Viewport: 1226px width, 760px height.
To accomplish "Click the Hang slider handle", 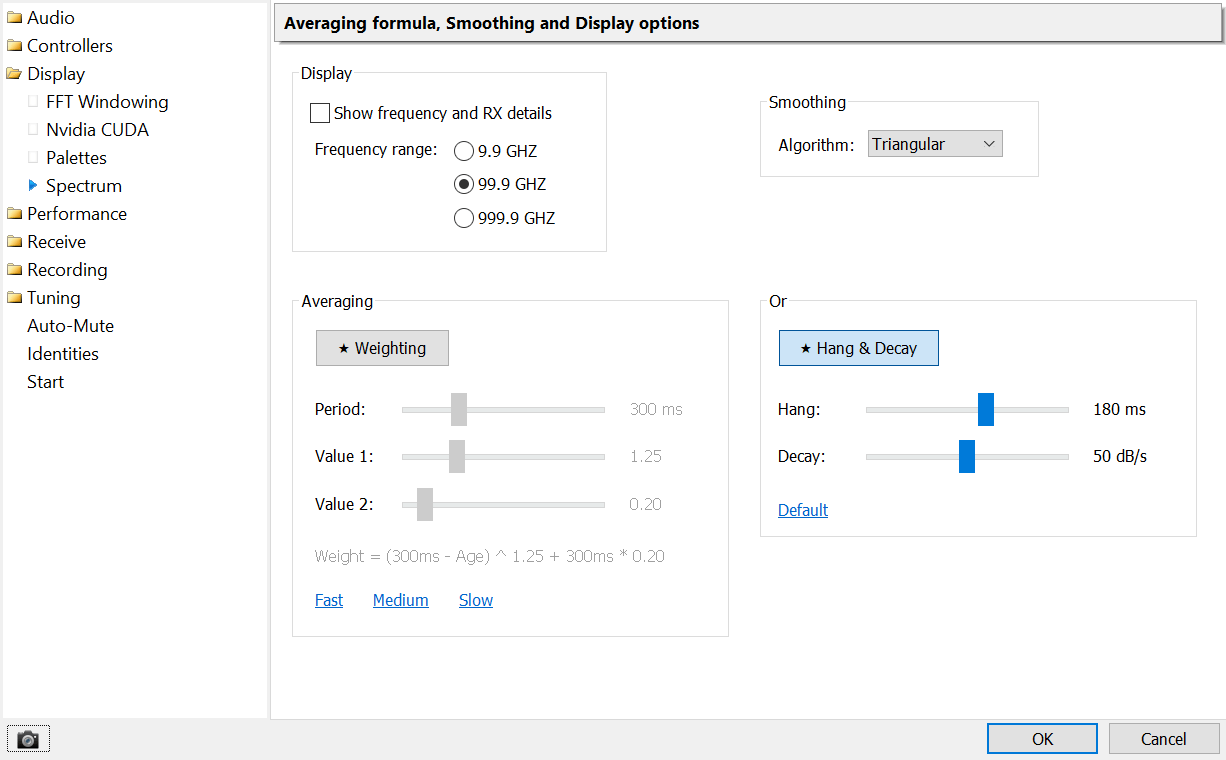I will coord(986,409).
